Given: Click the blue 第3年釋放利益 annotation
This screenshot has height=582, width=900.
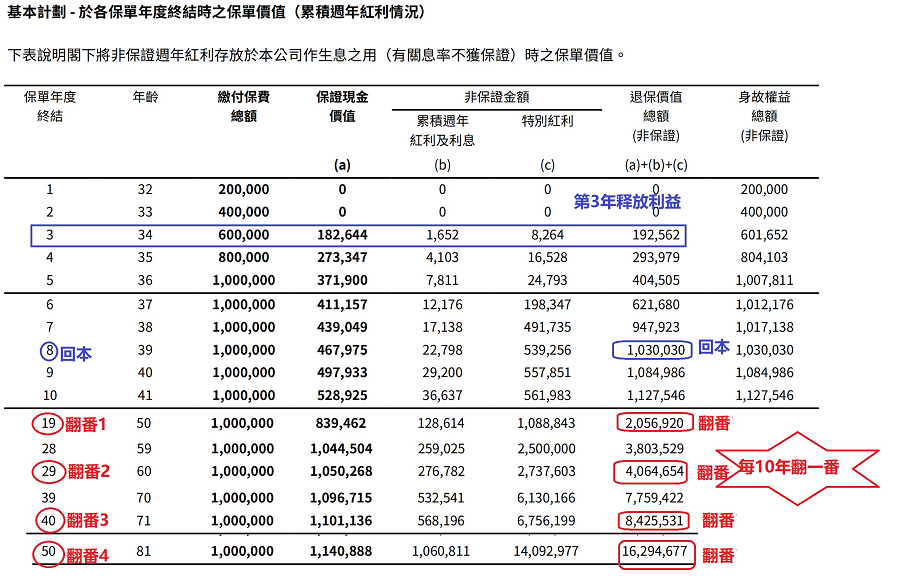Looking at the screenshot, I should 627,201.
